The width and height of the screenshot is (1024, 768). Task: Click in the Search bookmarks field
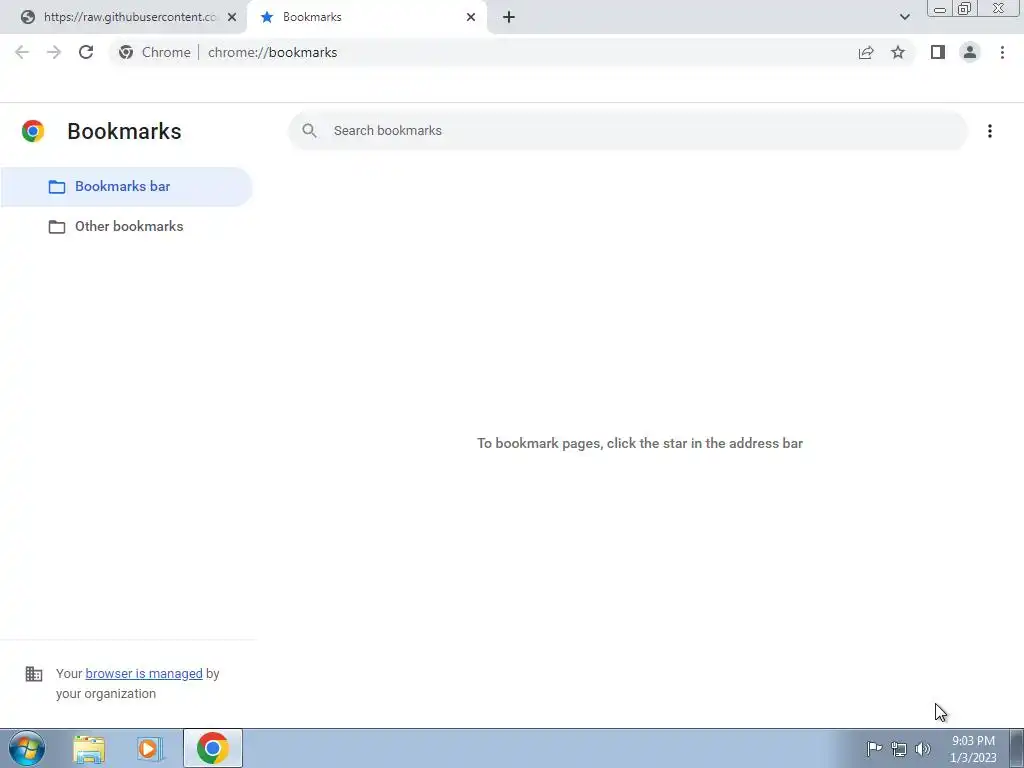coord(628,131)
